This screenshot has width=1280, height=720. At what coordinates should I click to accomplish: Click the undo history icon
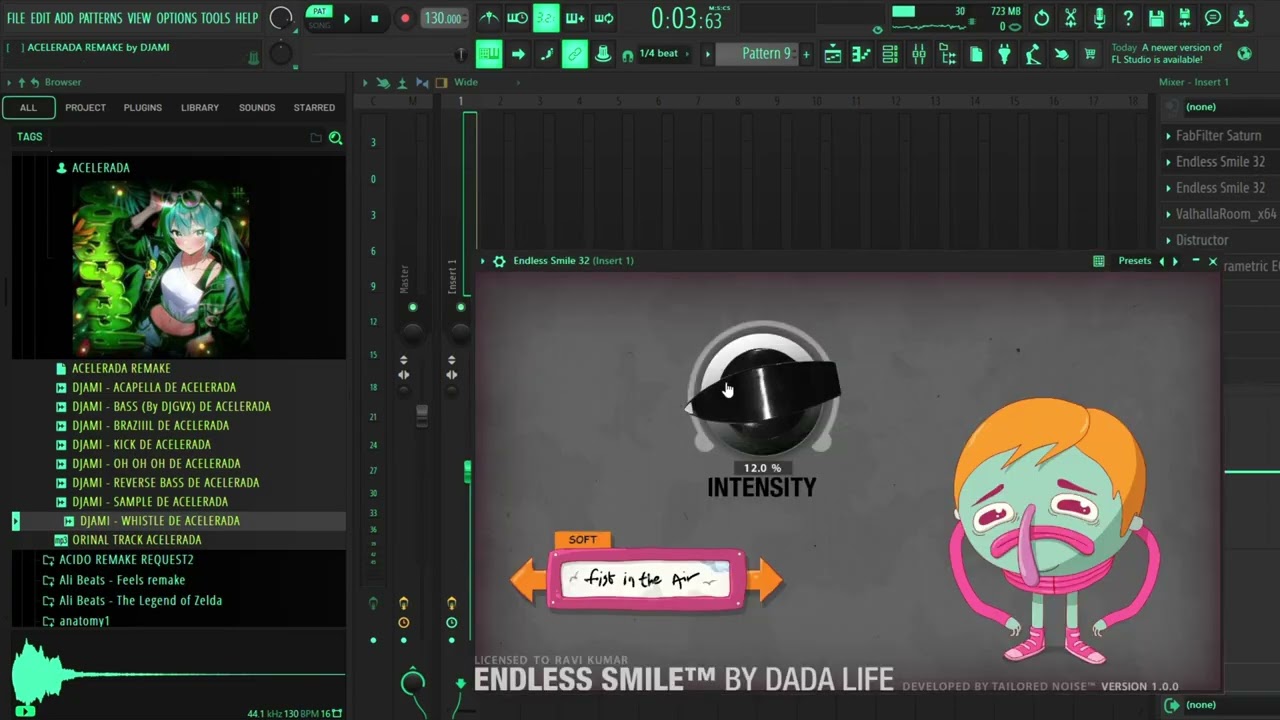click(x=1041, y=18)
